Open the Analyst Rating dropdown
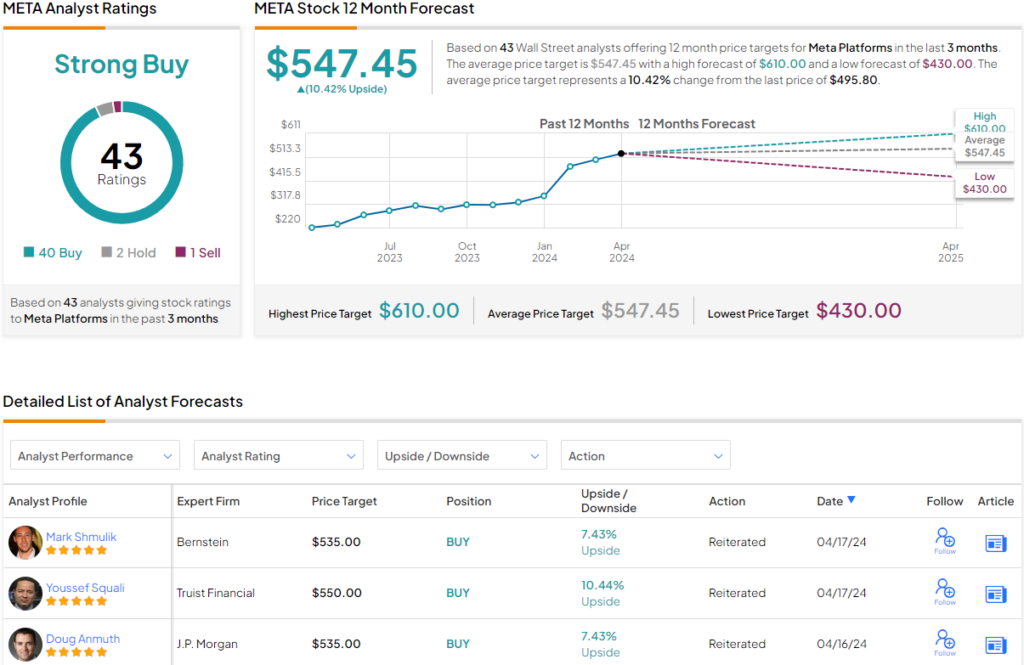Image resolution: width=1024 pixels, height=665 pixels. tap(279, 455)
